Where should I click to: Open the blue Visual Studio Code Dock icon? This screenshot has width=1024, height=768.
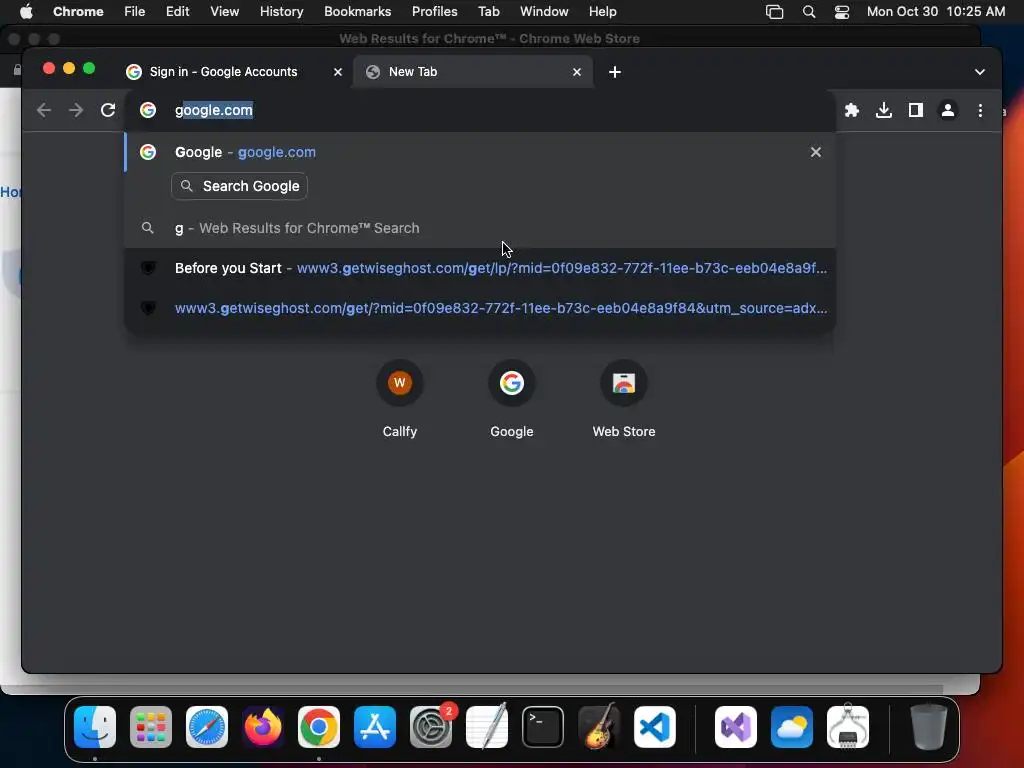[x=655, y=727]
